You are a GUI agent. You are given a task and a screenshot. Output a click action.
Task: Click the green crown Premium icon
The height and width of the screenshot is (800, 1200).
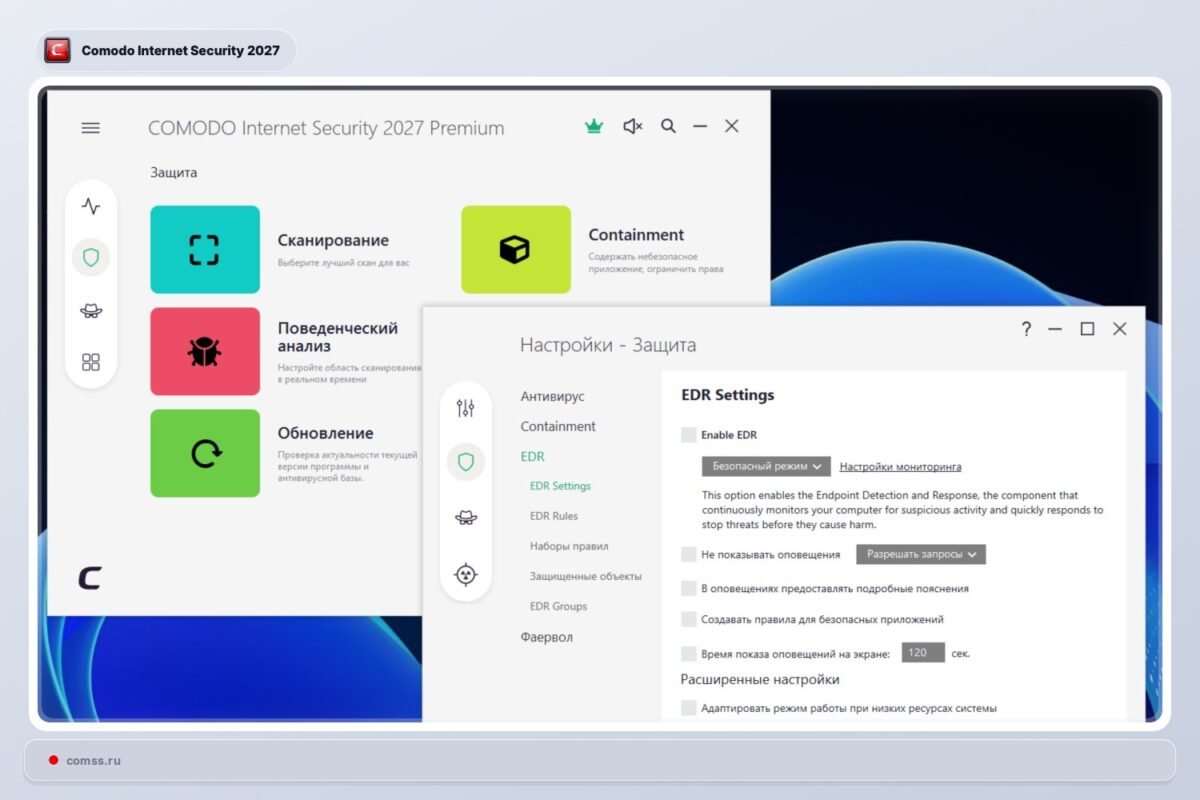[x=594, y=127]
